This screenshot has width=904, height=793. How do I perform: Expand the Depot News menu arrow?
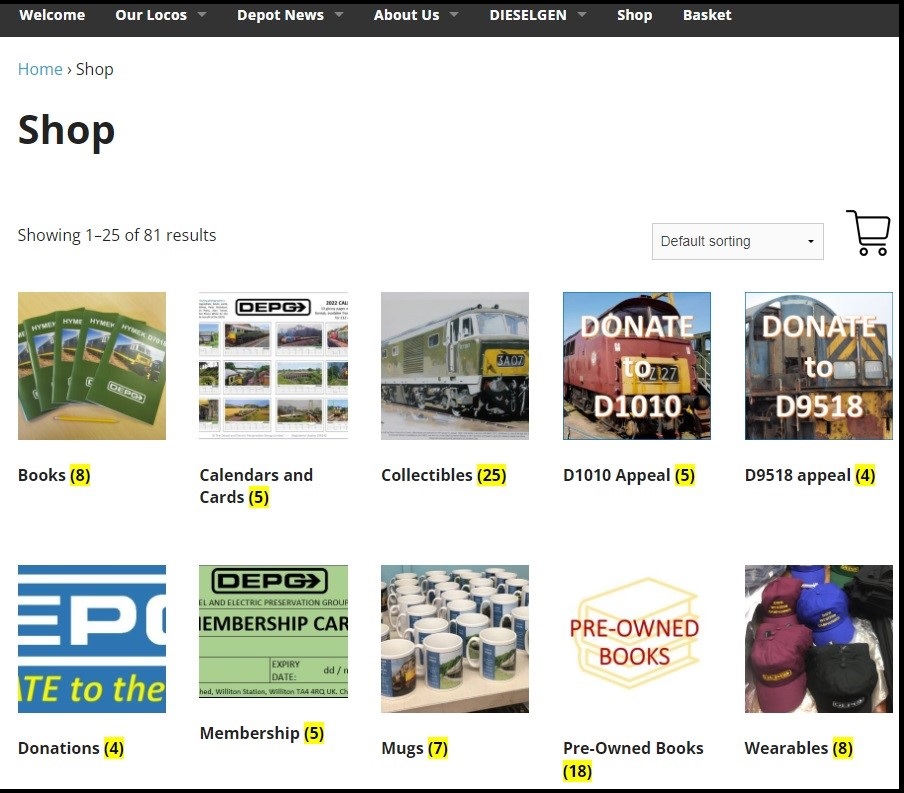coord(339,14)
